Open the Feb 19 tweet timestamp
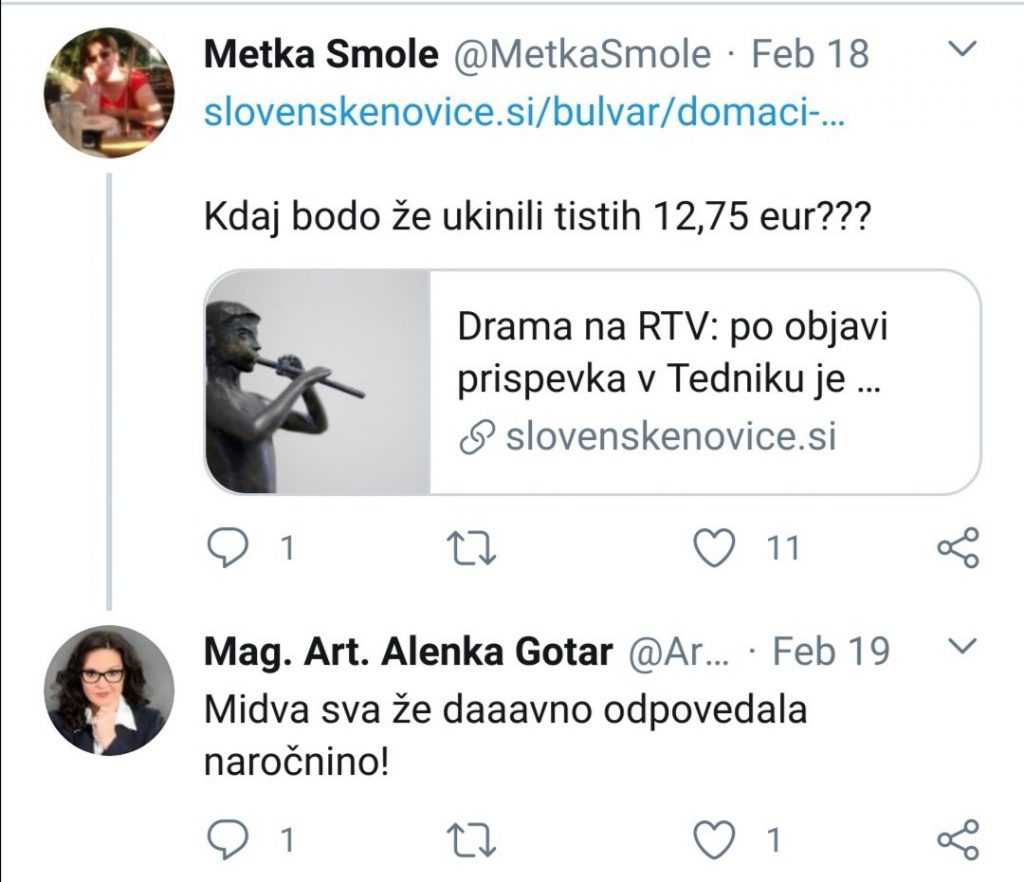The height and width of the screenshot is (882, 1024). [x=831, y=652]
